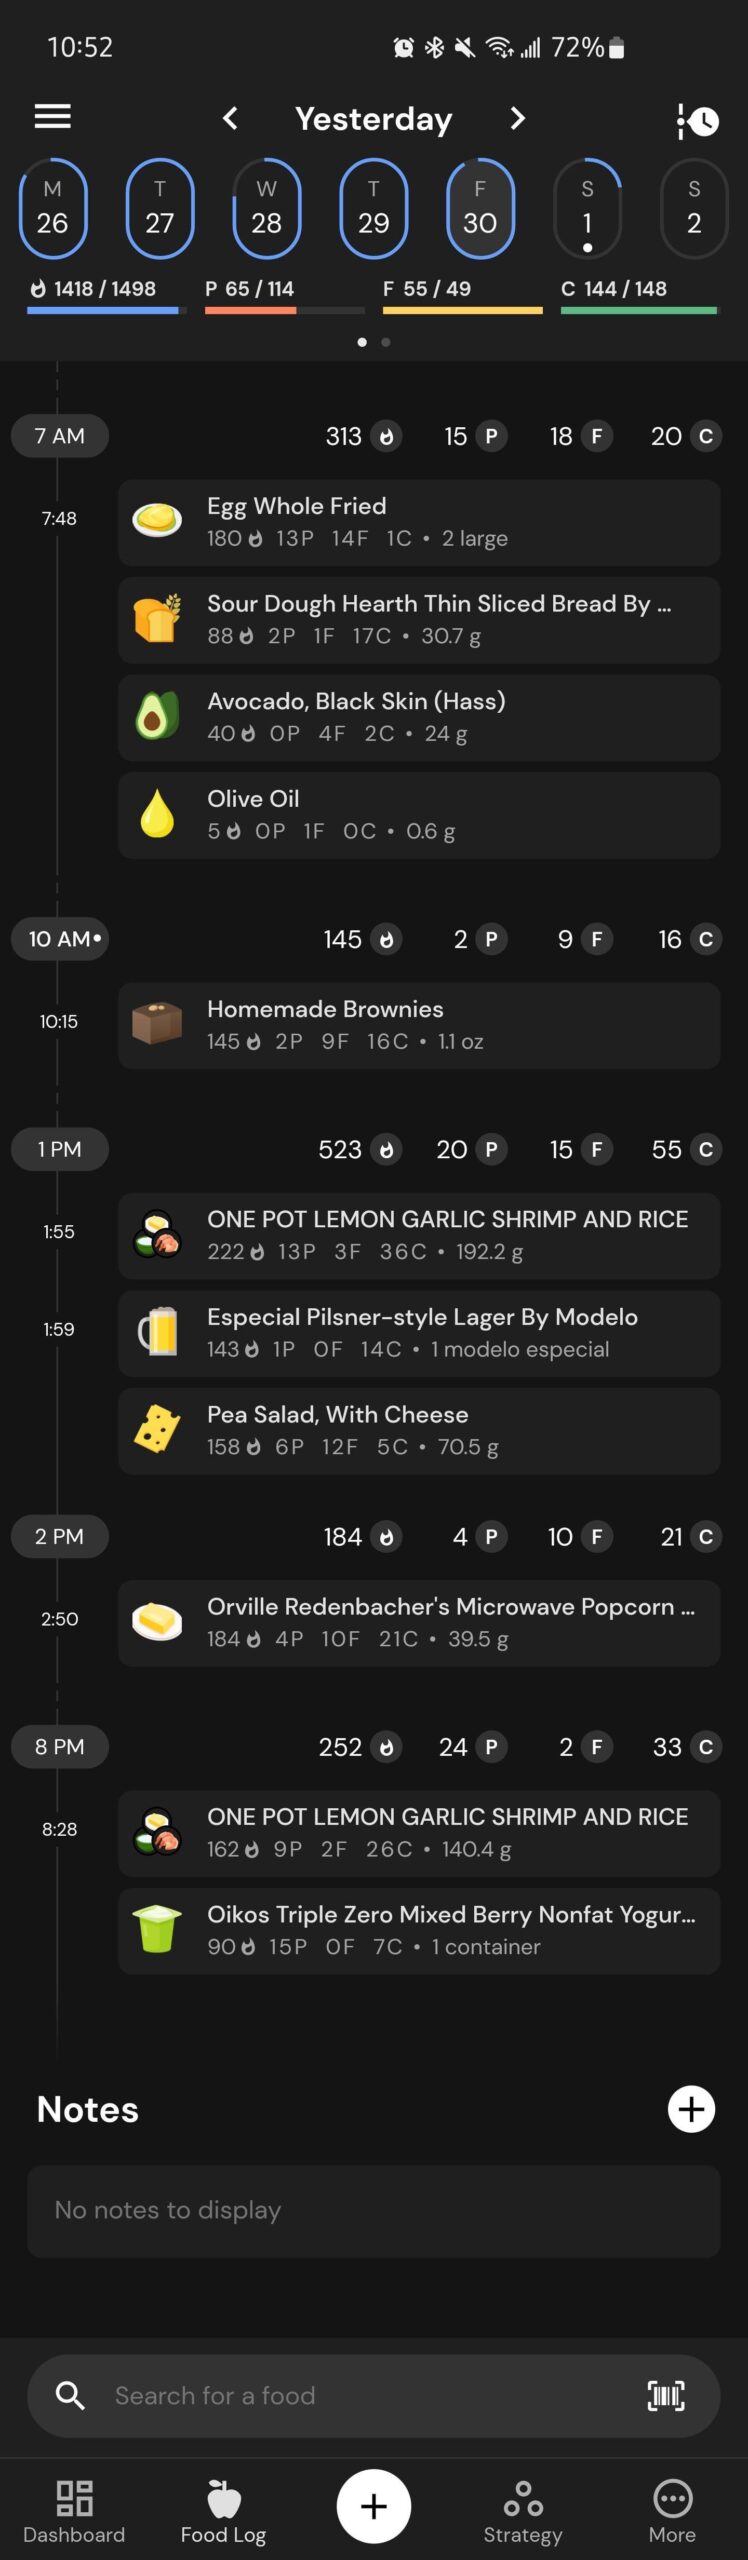748x2560 pixels.
Task: Add a new note with plus icon
Action: click(691, 2109)
